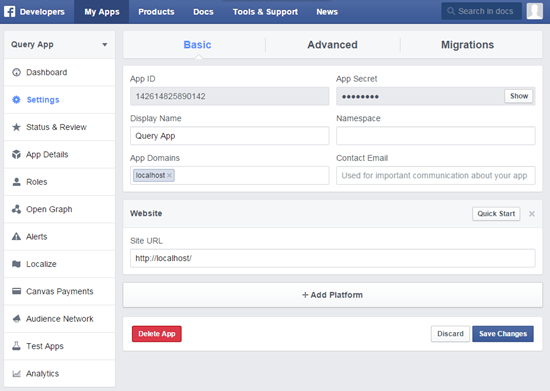550x391 pixels.
Task: Focus the Contact Email field
Action: (436, 175)
